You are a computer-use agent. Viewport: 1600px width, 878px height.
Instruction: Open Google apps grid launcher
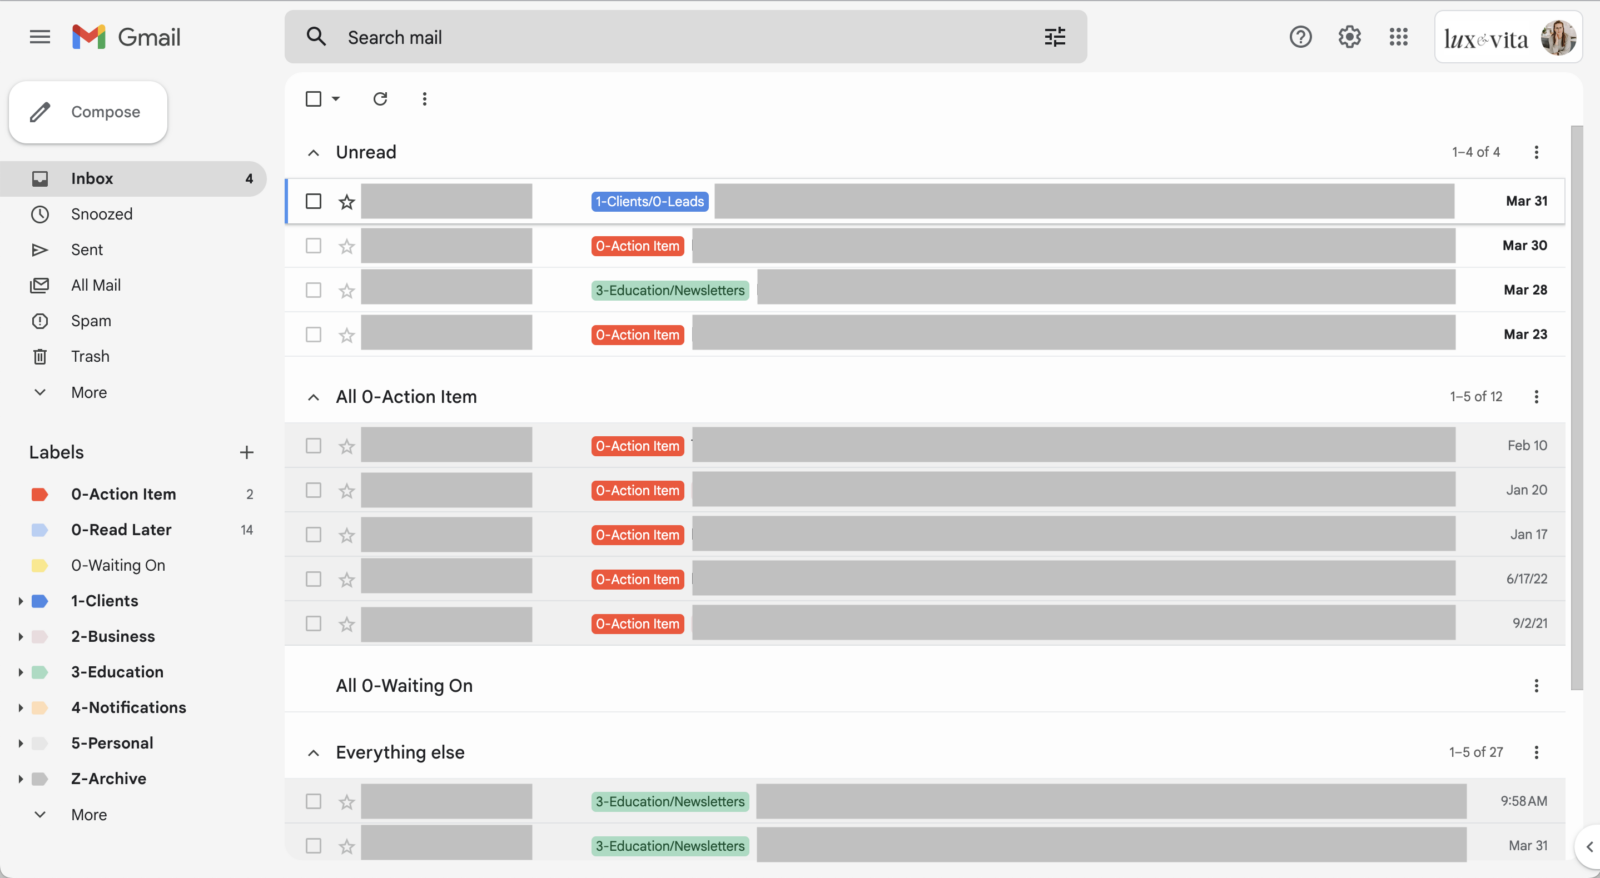click(x=1398, y=37)
